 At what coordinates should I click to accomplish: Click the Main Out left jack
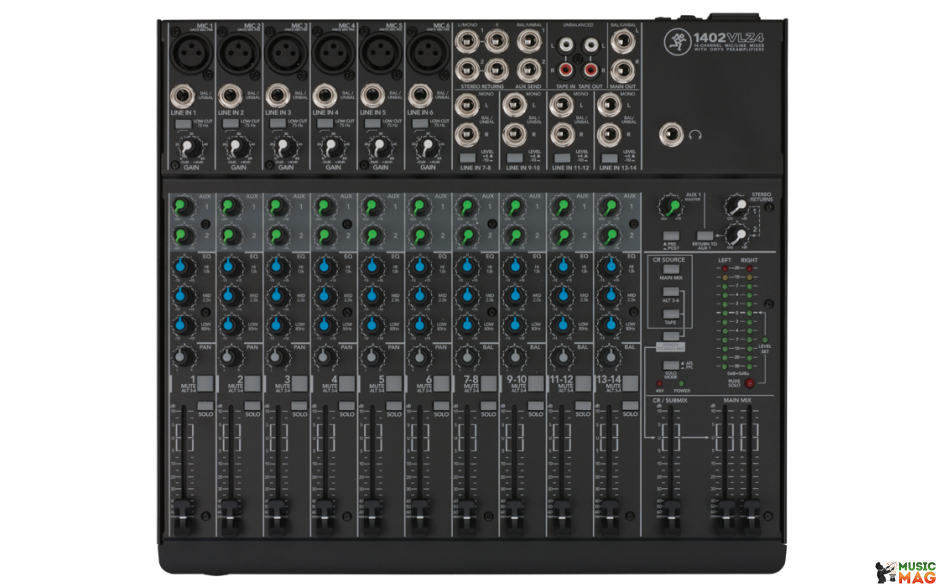[623, 41]
